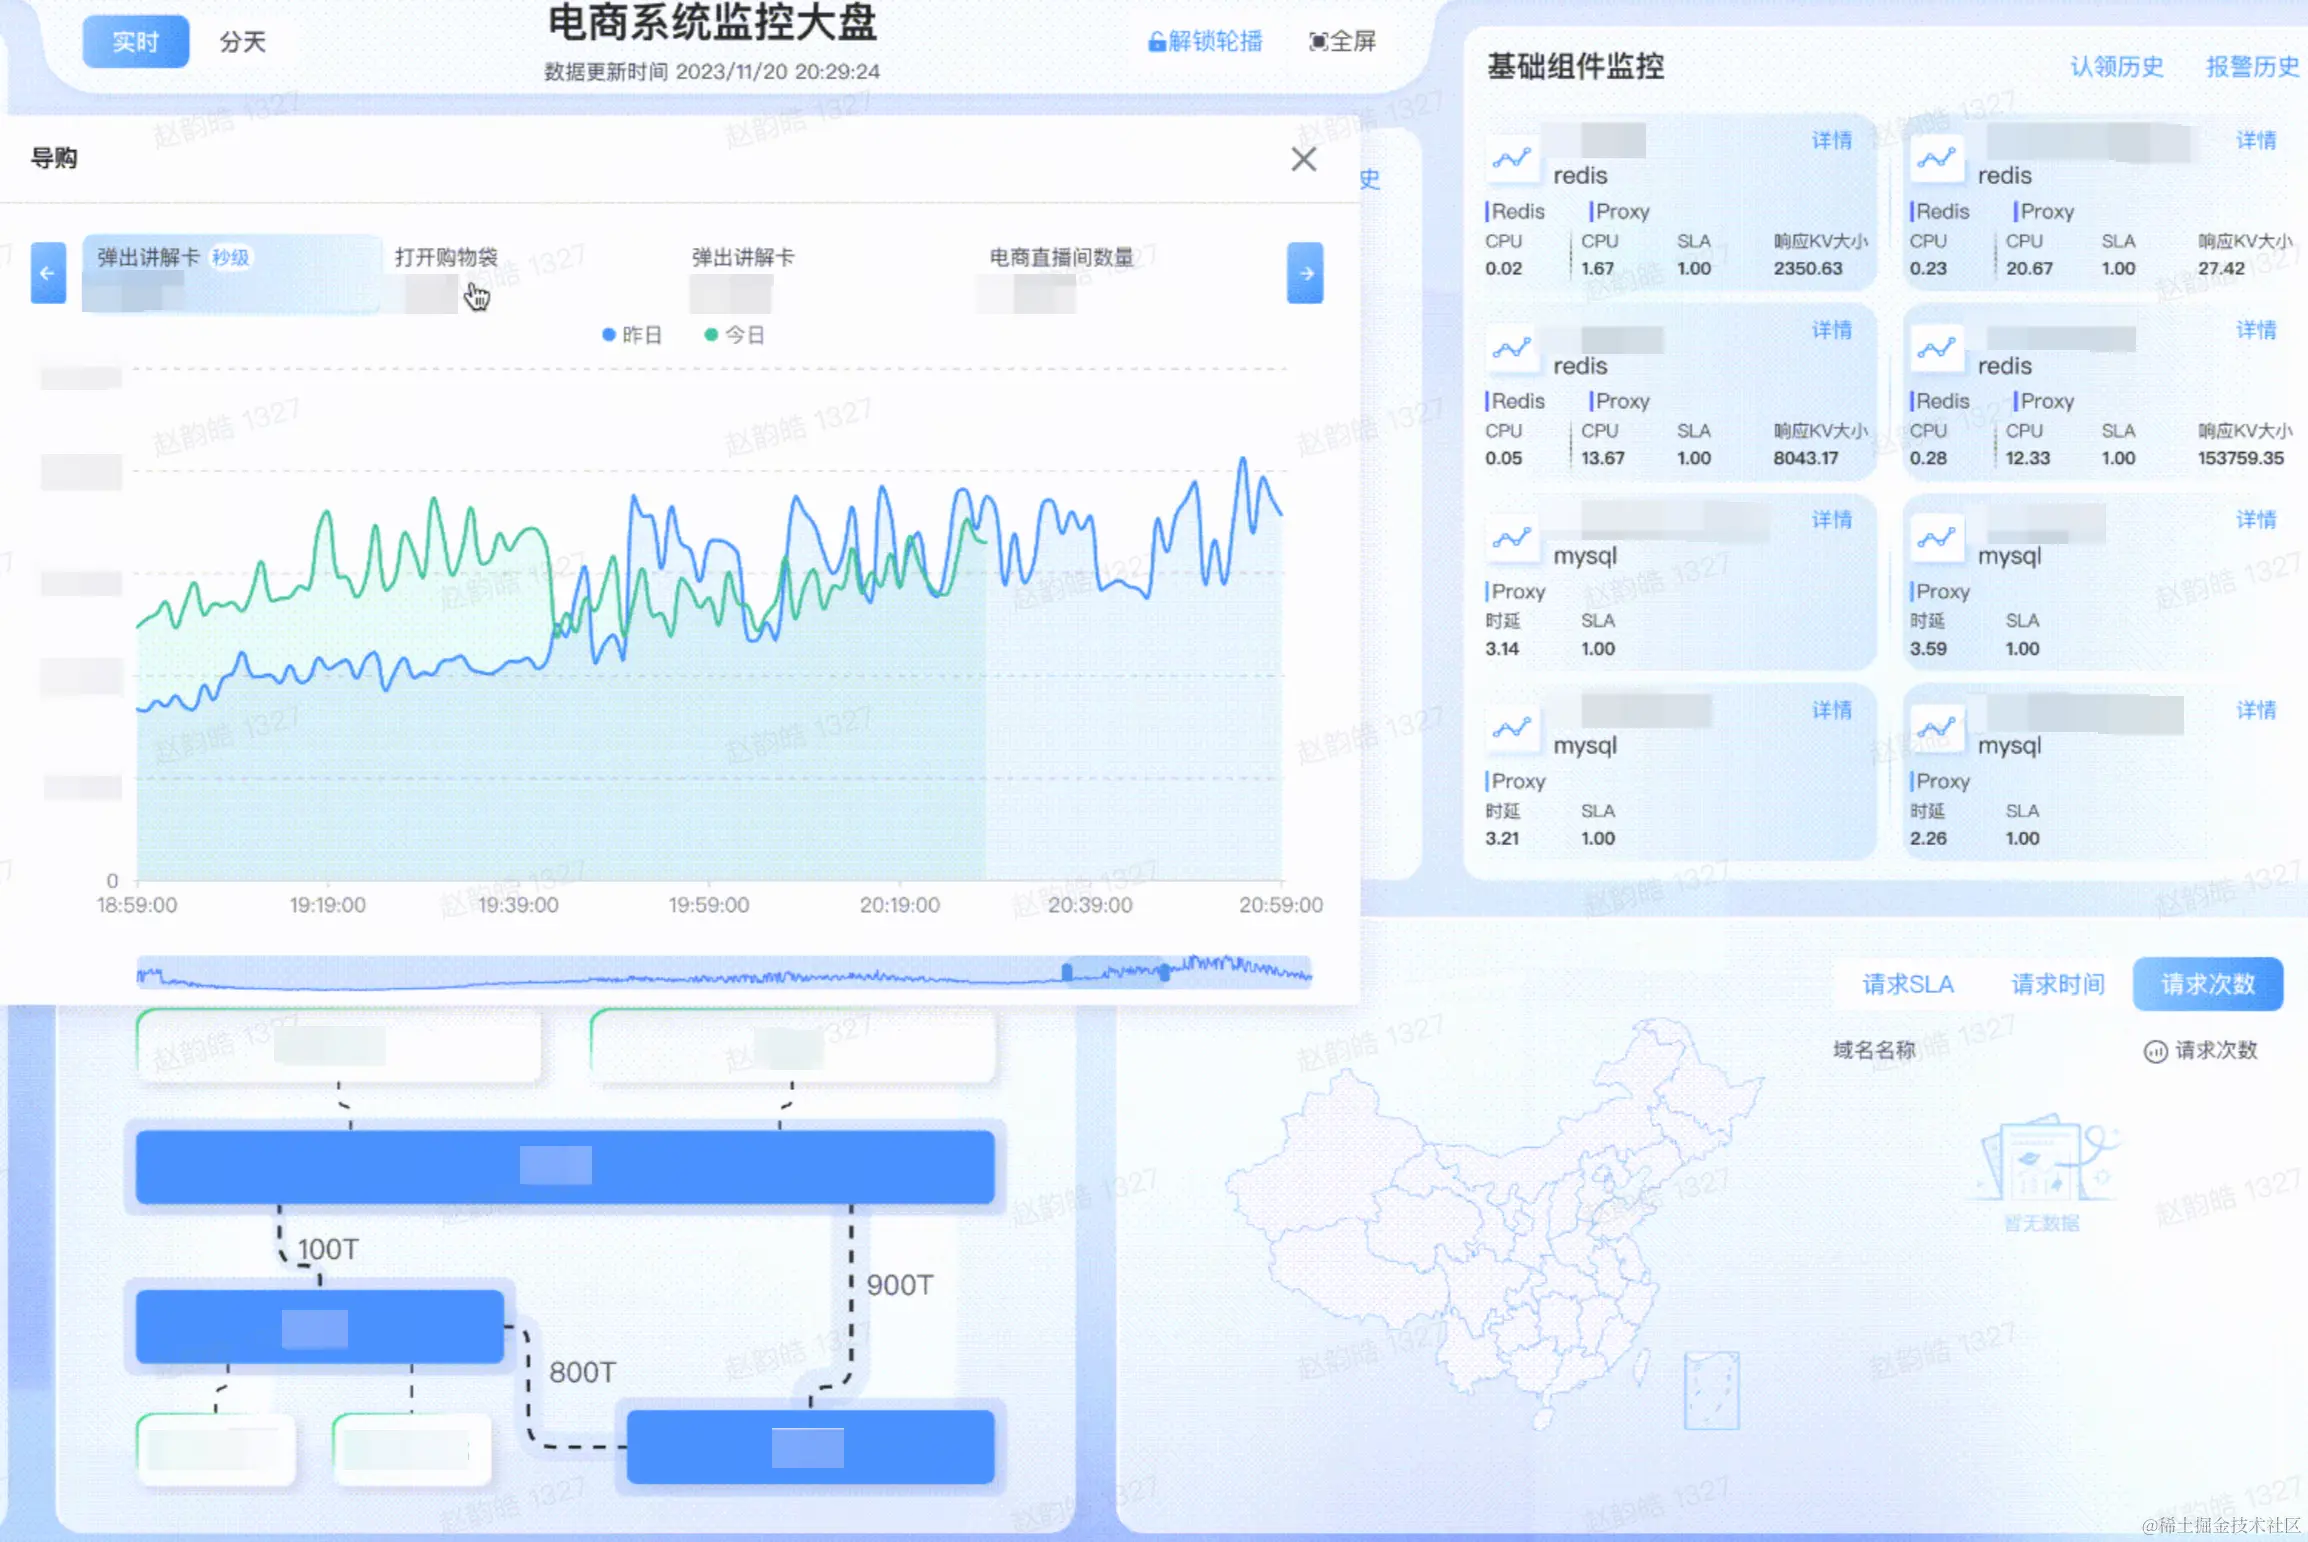2308x1542 pixels.
Task: Select the 请求SLA tab
Action: click(1907, 985)
